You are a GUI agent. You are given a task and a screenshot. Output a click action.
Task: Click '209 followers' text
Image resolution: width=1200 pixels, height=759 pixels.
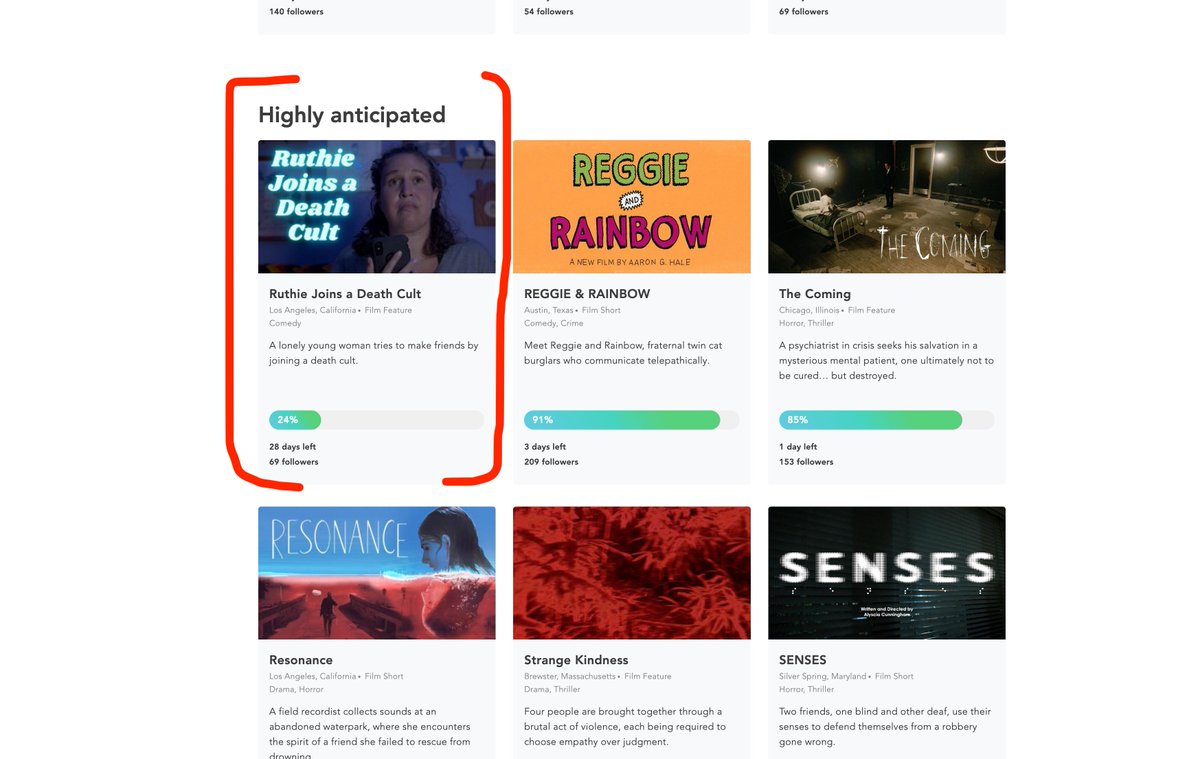[x=551, y=462]
